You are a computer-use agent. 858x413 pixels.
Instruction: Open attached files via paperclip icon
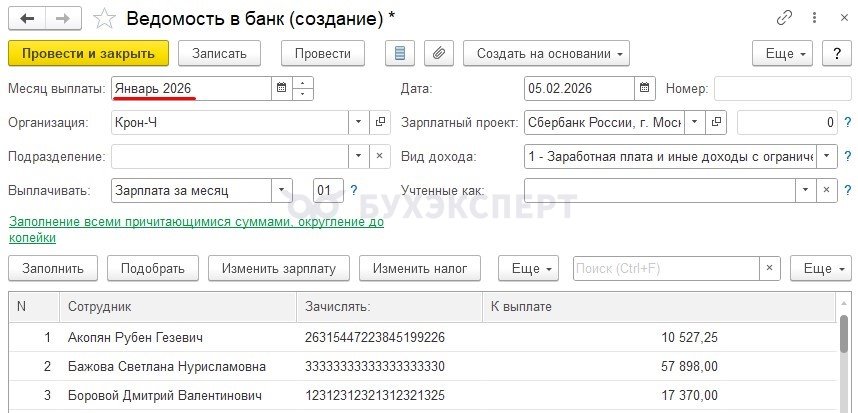click(439, 53)
